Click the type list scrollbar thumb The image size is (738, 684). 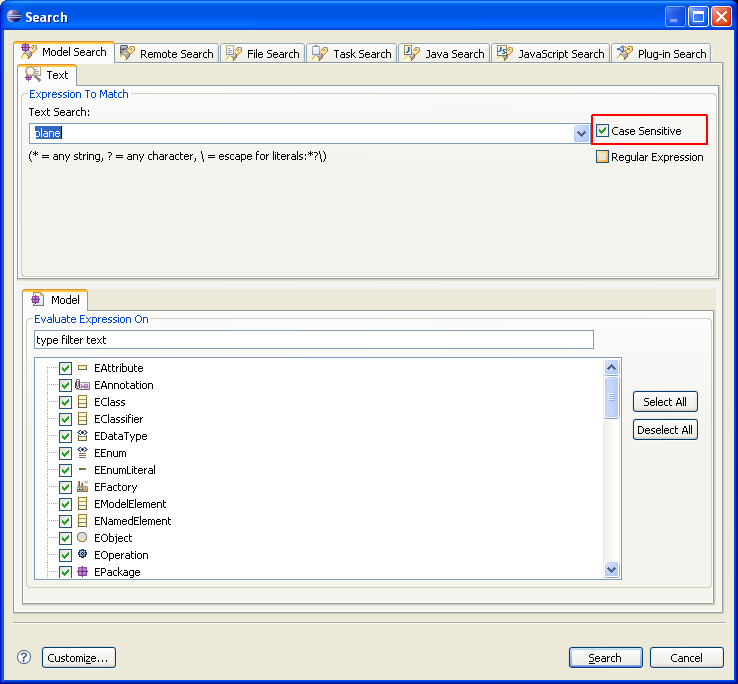(611, 397)
